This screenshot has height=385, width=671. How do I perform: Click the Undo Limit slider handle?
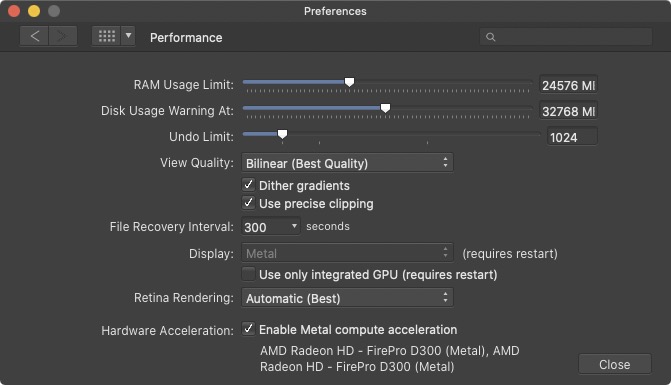[x=282, y=134]
